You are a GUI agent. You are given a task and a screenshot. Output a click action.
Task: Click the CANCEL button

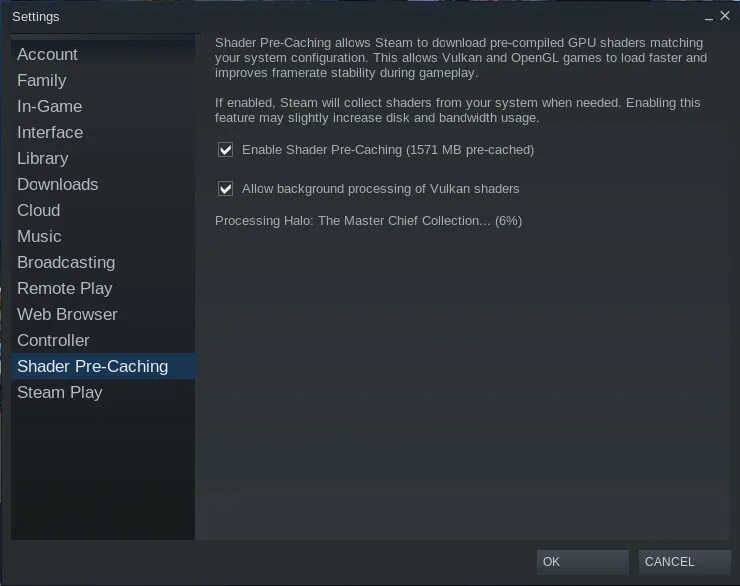[x=684, y=562]
